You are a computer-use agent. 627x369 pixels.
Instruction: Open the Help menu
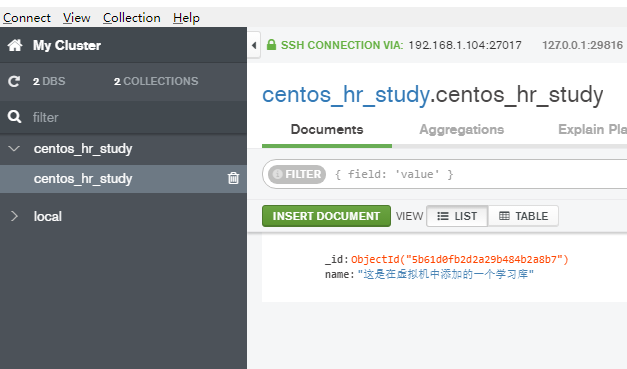pos(186,18)
